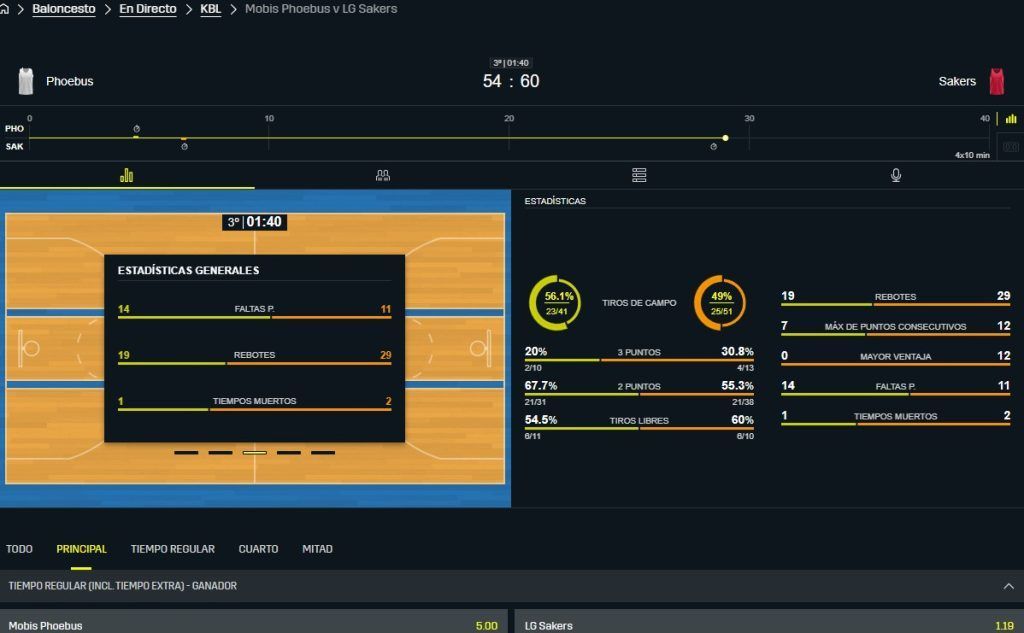Click the TIROS DE CAMPO label
This screenshot has width=1024, height=633.
point(639,302)
